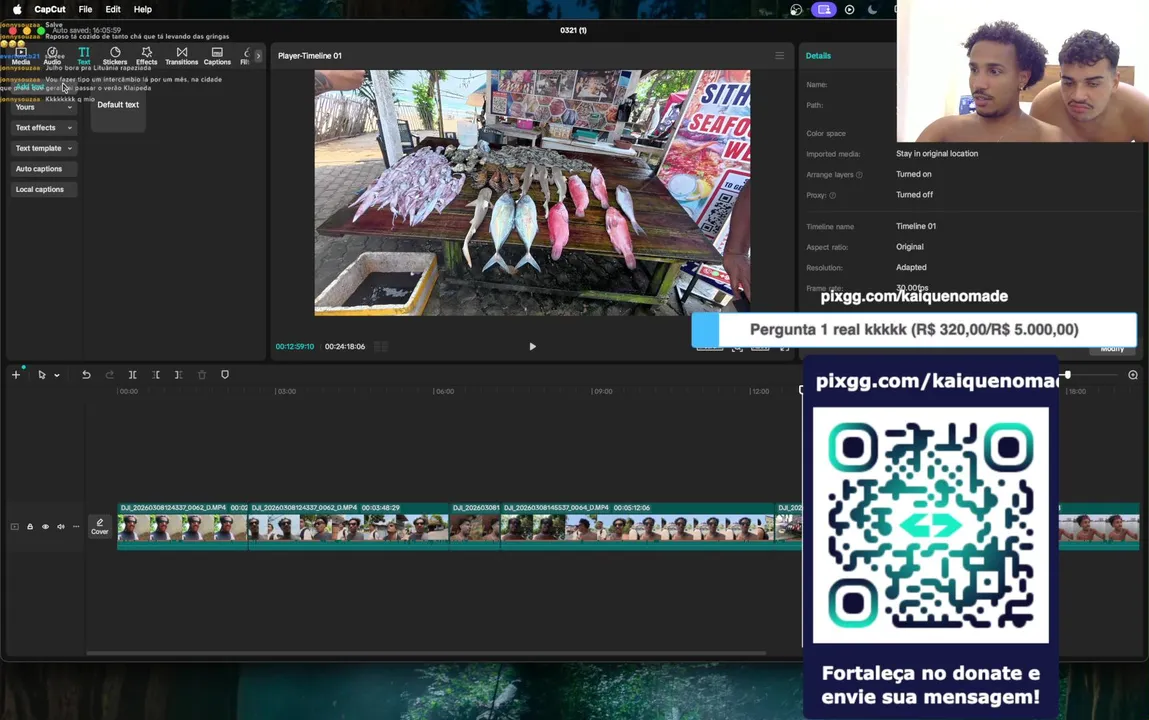Delete the selected clip with trash icon

tap(202, 374)
